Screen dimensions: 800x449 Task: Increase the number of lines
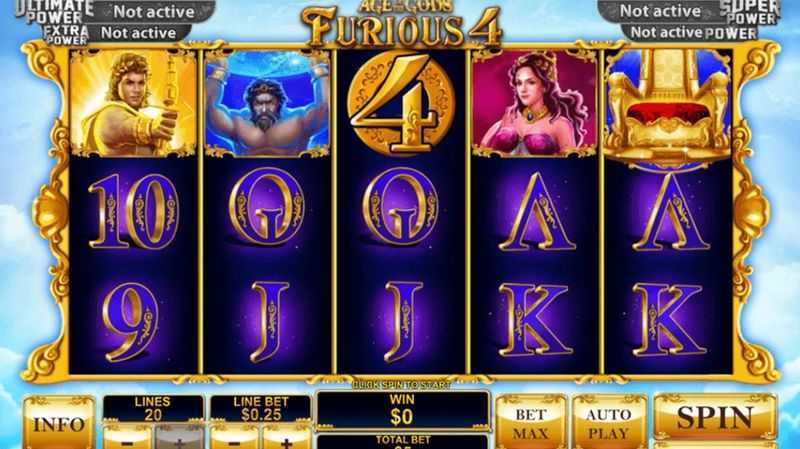[x=179, y=439]
